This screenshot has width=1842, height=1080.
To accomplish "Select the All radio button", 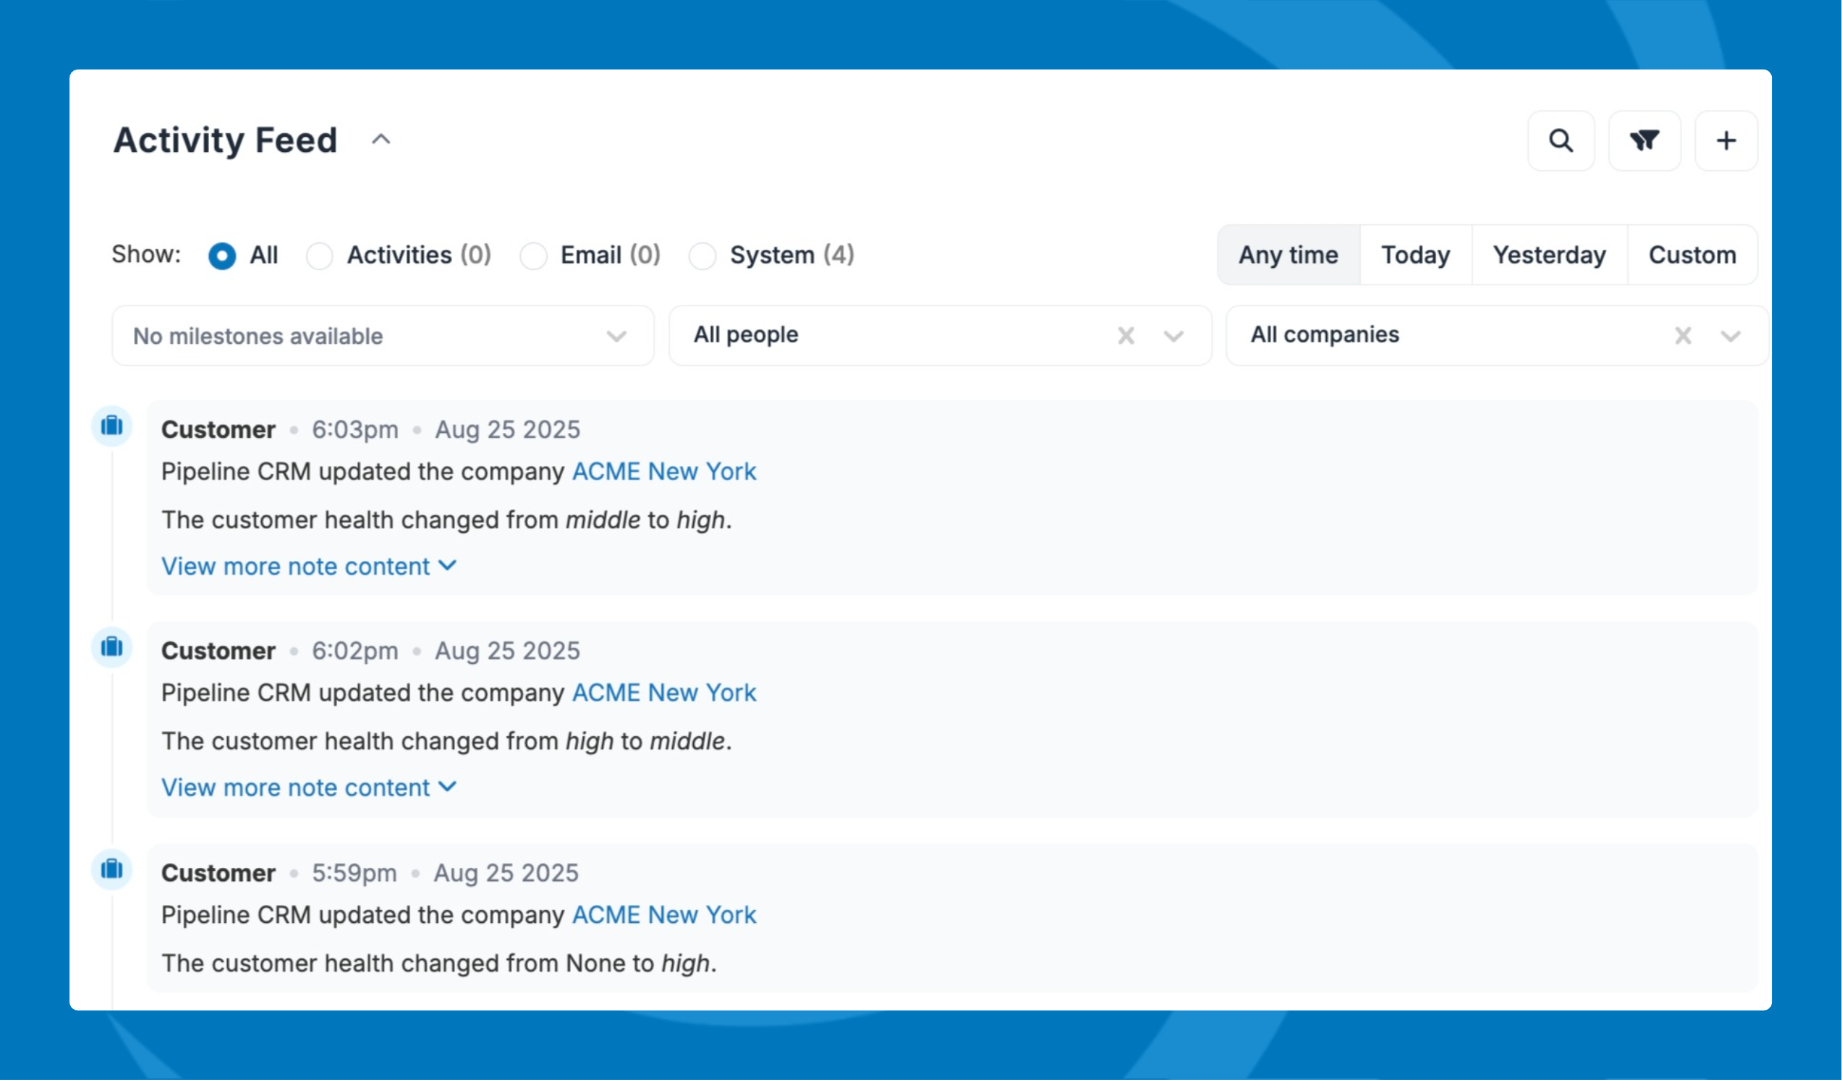I will click(x=222, y=256).
